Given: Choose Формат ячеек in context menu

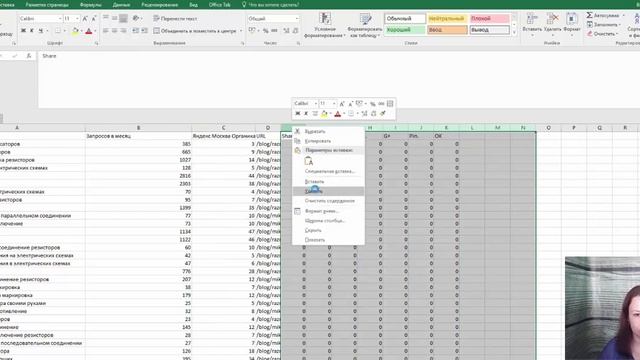Looking at the screenshot, I should (329, 211).
